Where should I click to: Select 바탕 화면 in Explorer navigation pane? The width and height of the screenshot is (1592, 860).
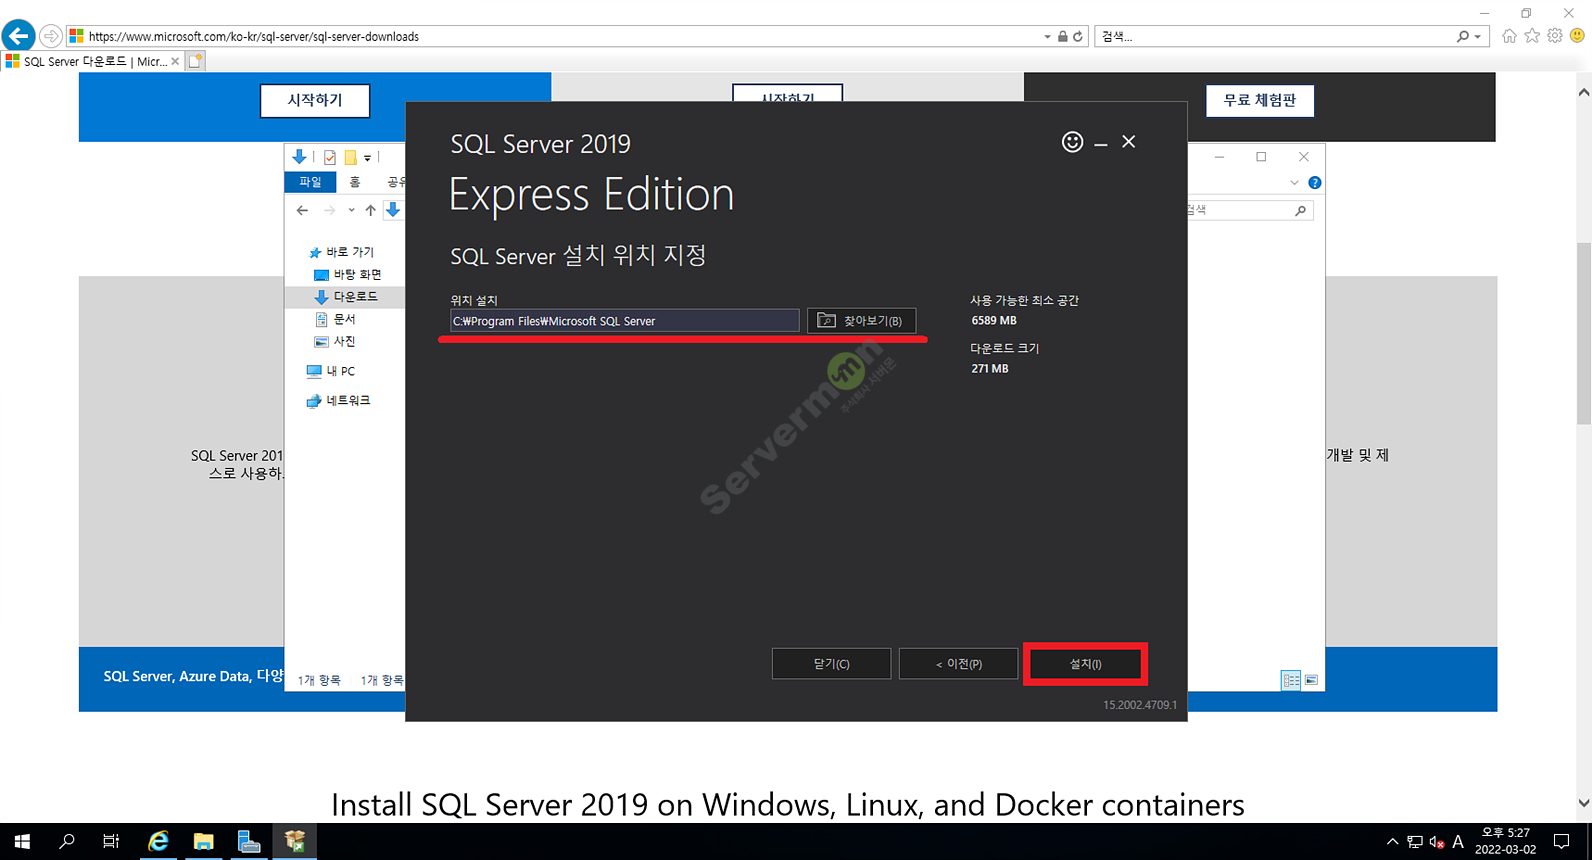[348, 274]
